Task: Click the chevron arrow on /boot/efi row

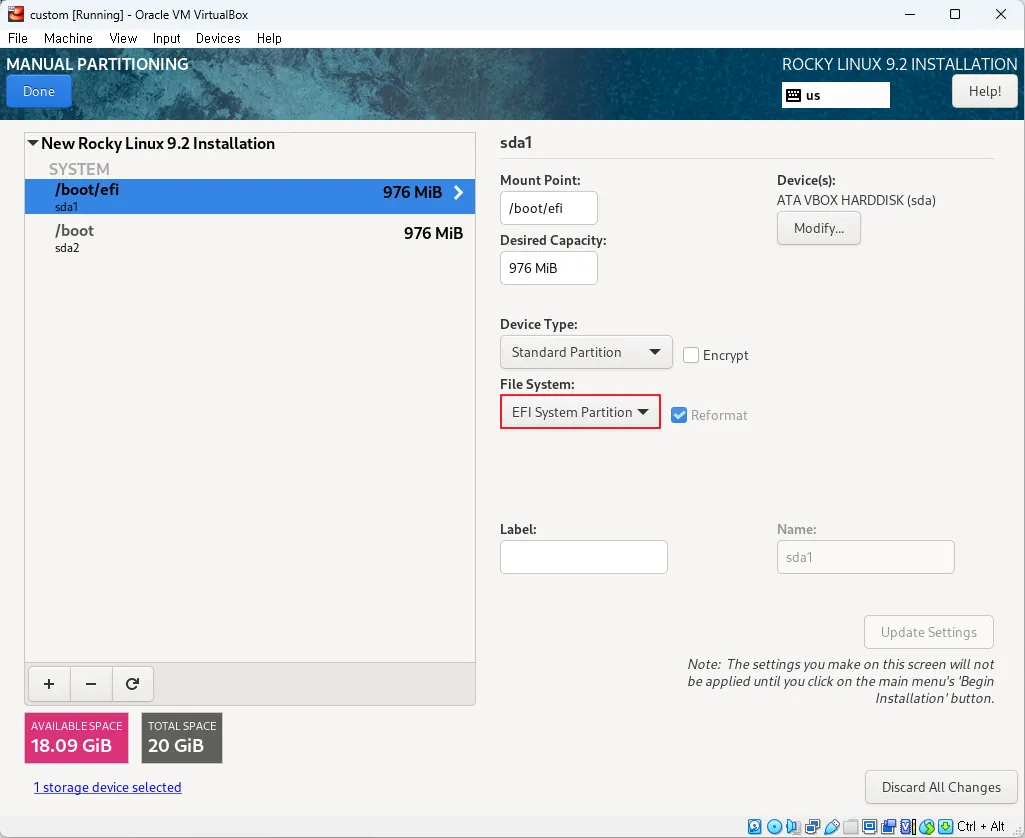Action: click(x=459, y=192)
